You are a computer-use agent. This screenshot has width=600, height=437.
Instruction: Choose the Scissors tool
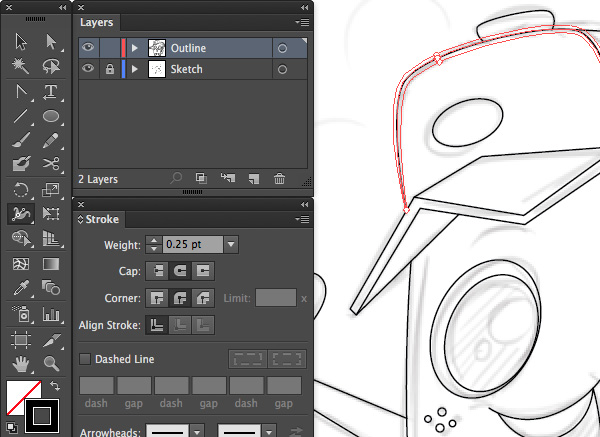(x=51, y=165)
